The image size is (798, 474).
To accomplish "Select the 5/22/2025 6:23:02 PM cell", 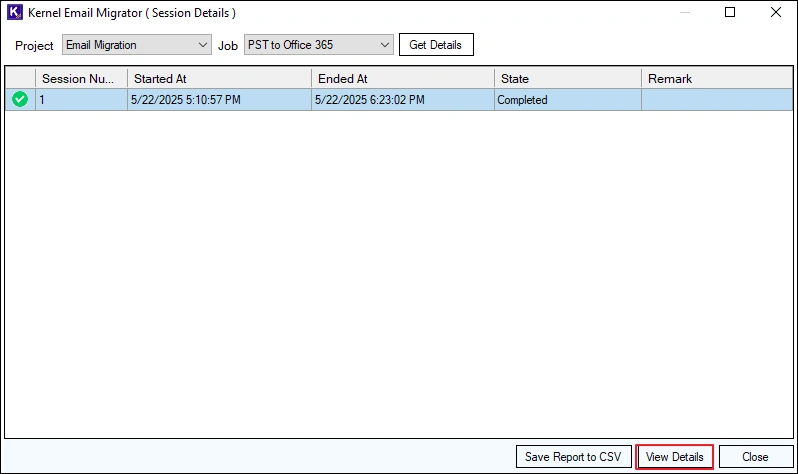I will 403,100.
